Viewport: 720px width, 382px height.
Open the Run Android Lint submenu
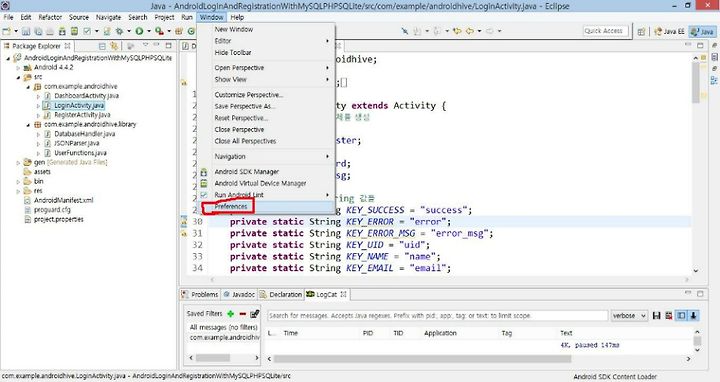pyautogui.click(x=239, y=195)
